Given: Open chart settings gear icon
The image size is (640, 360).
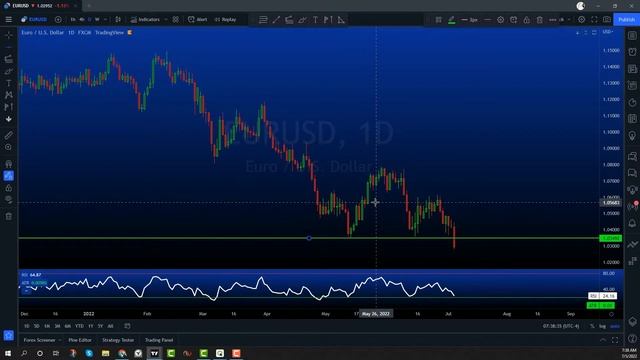Looking at the screenshot, I should [582, 19].
